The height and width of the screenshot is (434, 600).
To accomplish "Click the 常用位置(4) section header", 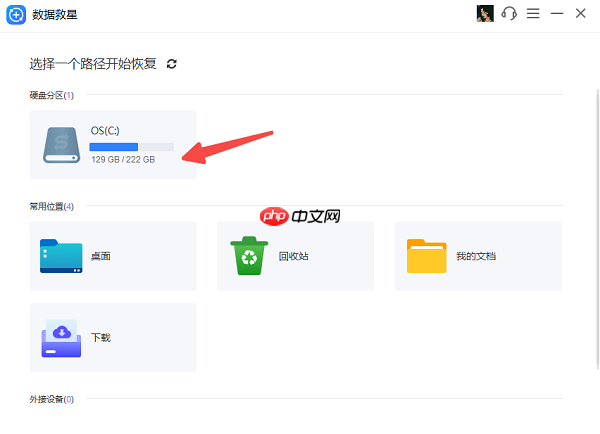I will 51,206.
